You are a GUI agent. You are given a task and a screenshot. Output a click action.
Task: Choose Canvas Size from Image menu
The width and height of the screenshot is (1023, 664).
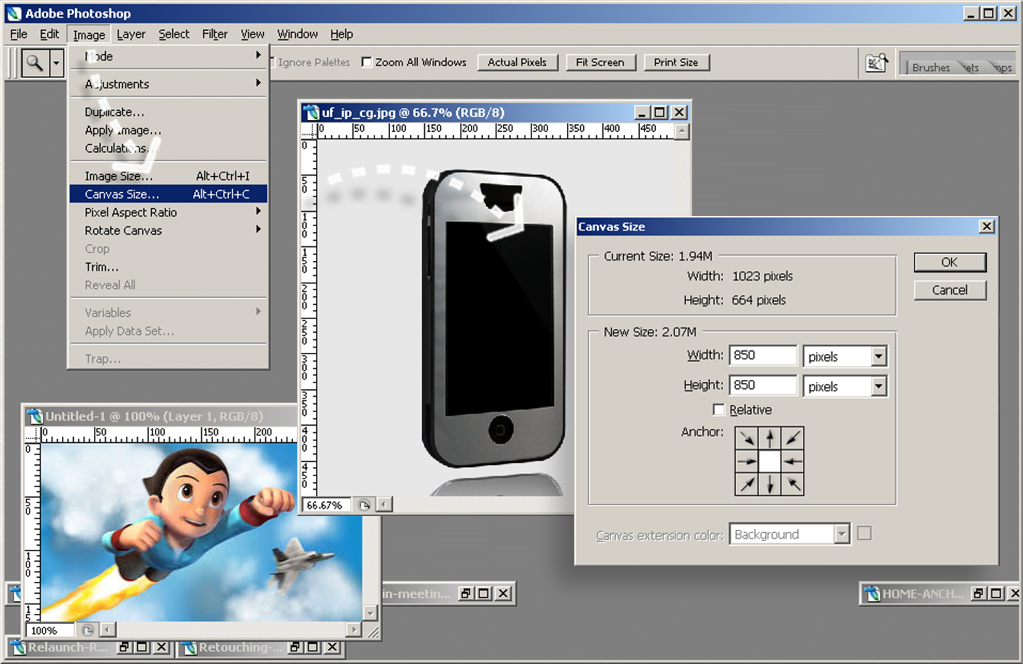[x=168, y=194]
